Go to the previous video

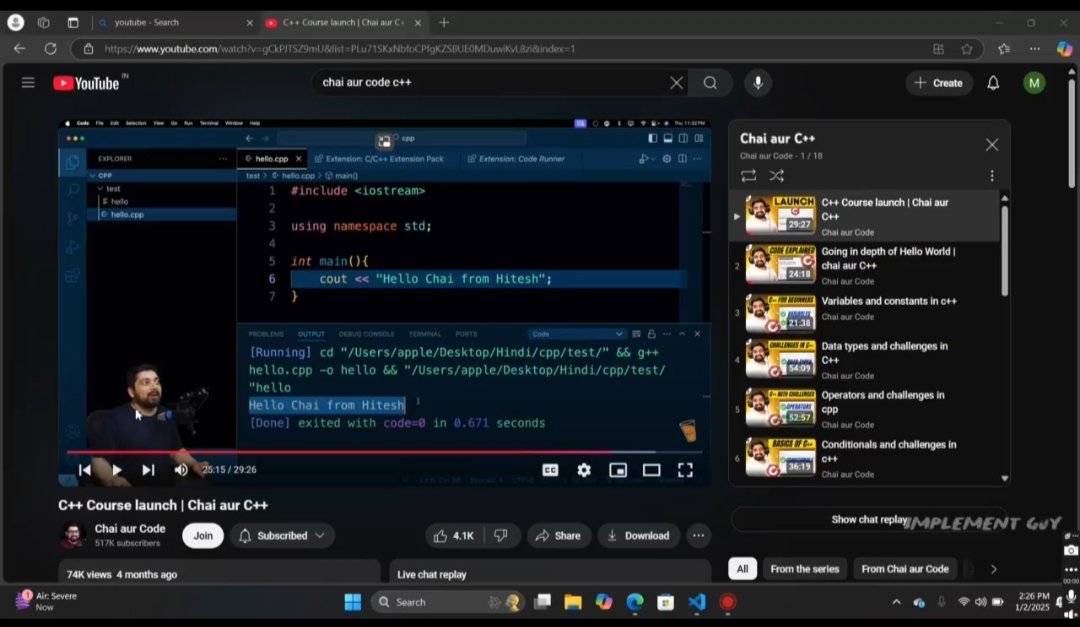[84, 470]
